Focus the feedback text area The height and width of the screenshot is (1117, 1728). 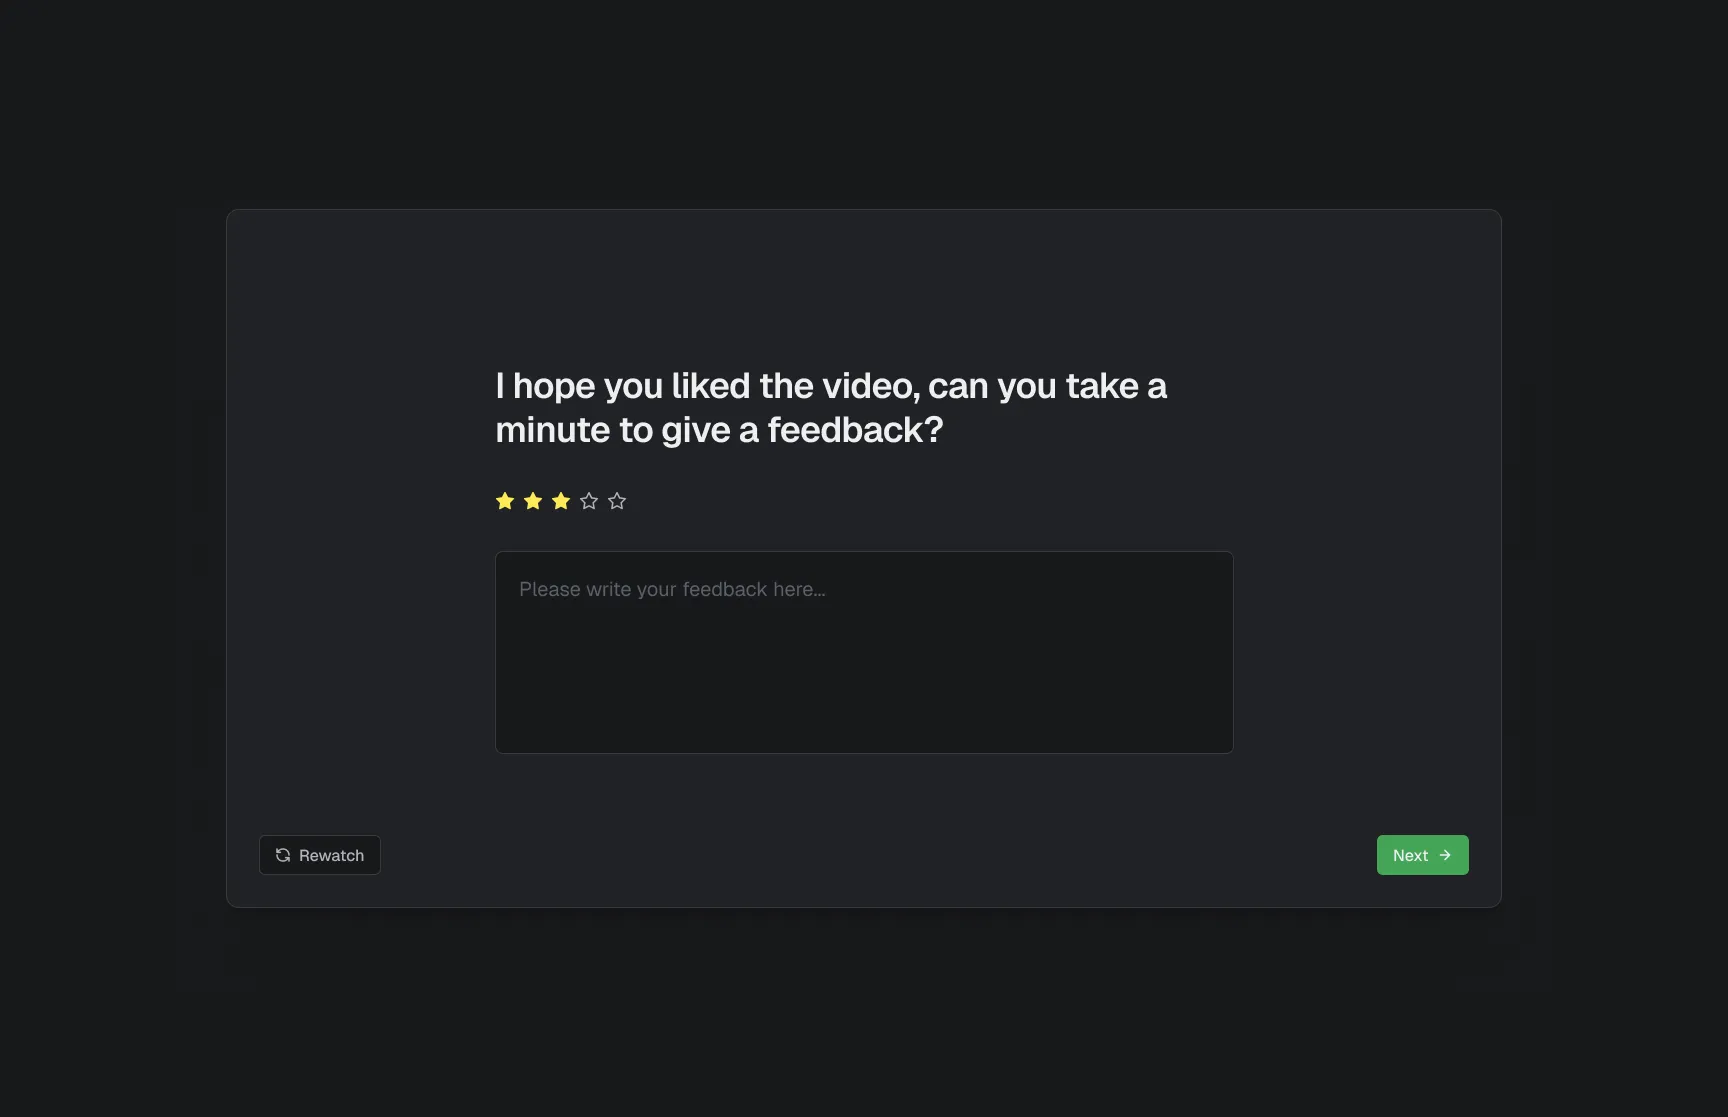864,652
